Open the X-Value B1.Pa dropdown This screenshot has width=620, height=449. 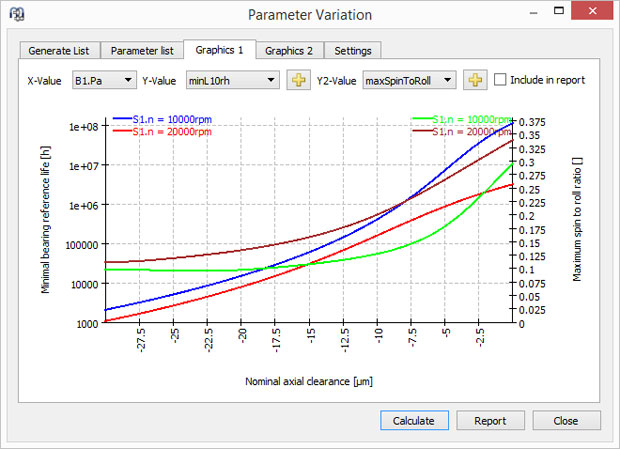click(103, 80)
